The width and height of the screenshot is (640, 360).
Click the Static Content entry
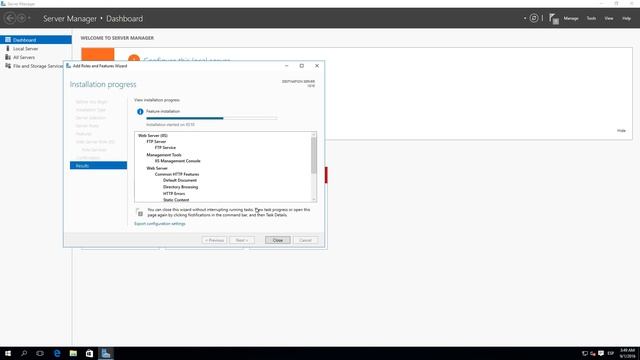176,200
